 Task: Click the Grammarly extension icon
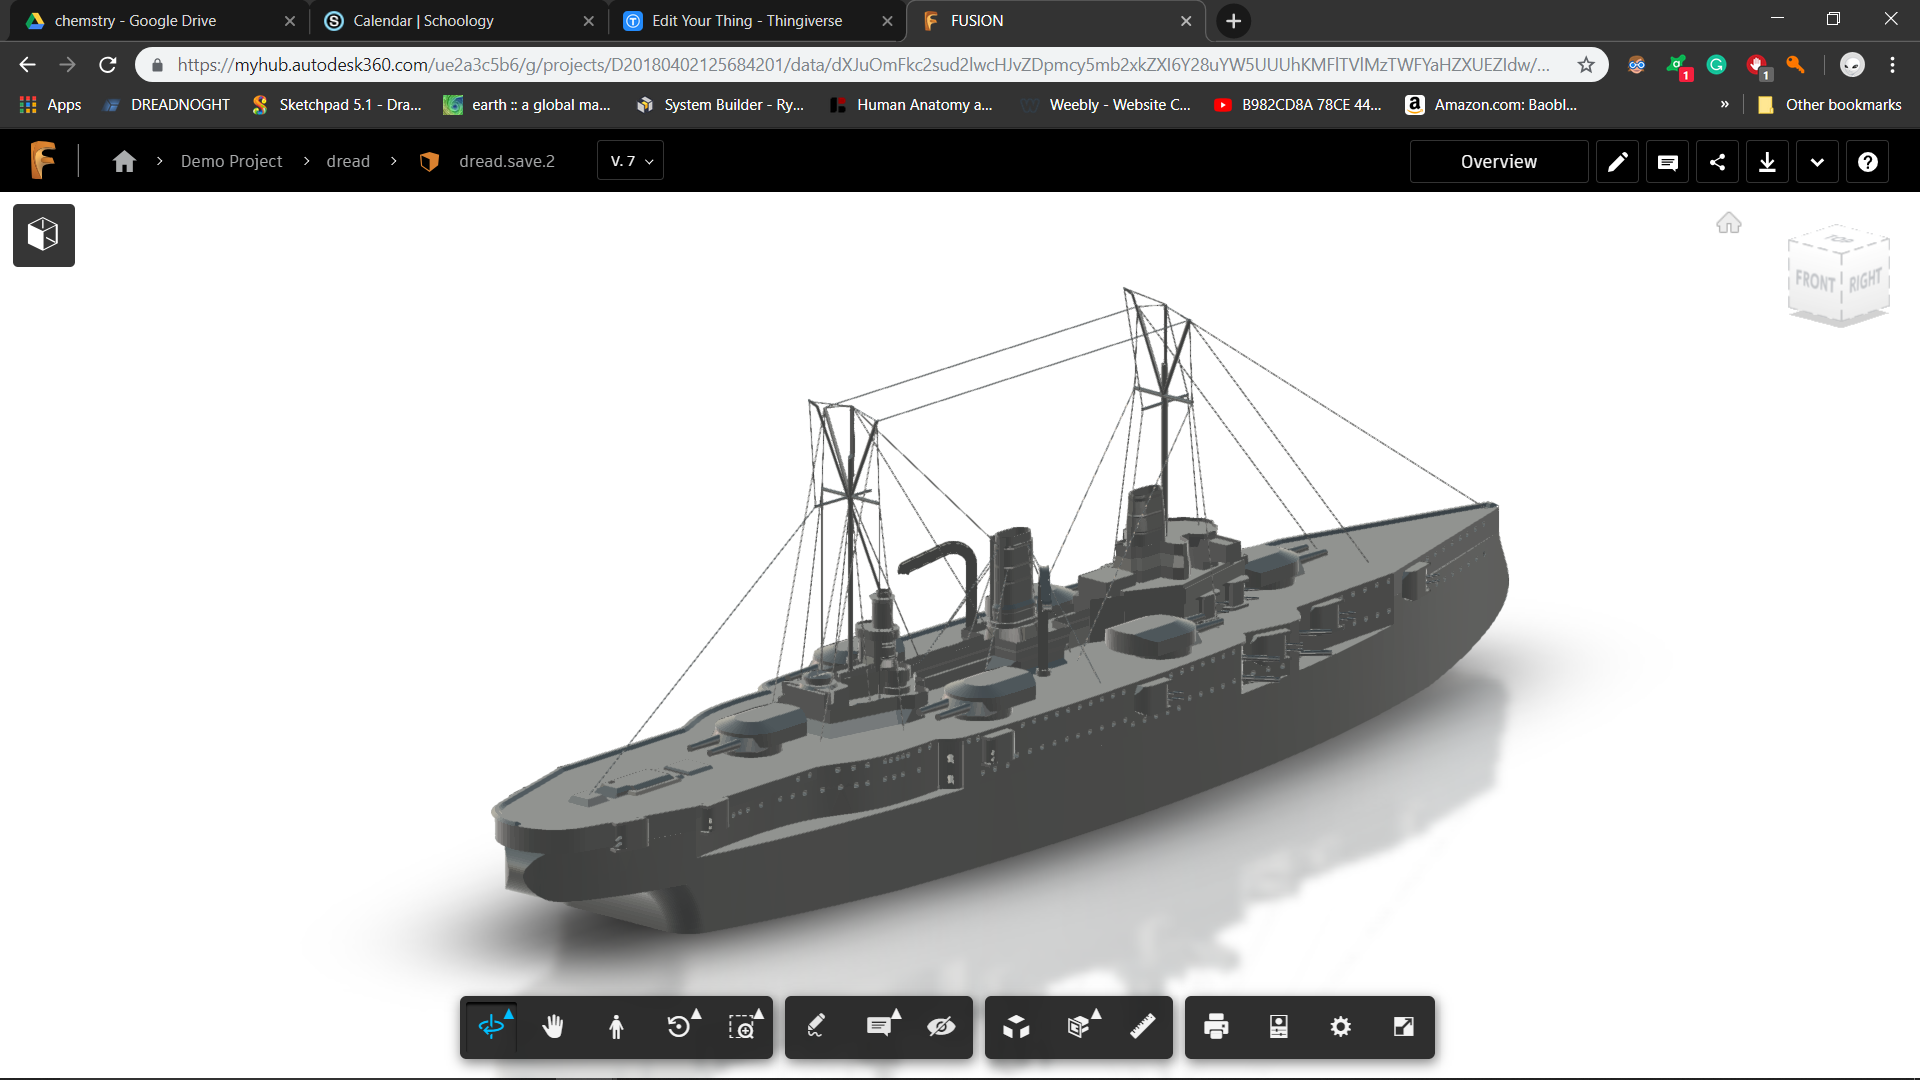1717,65
